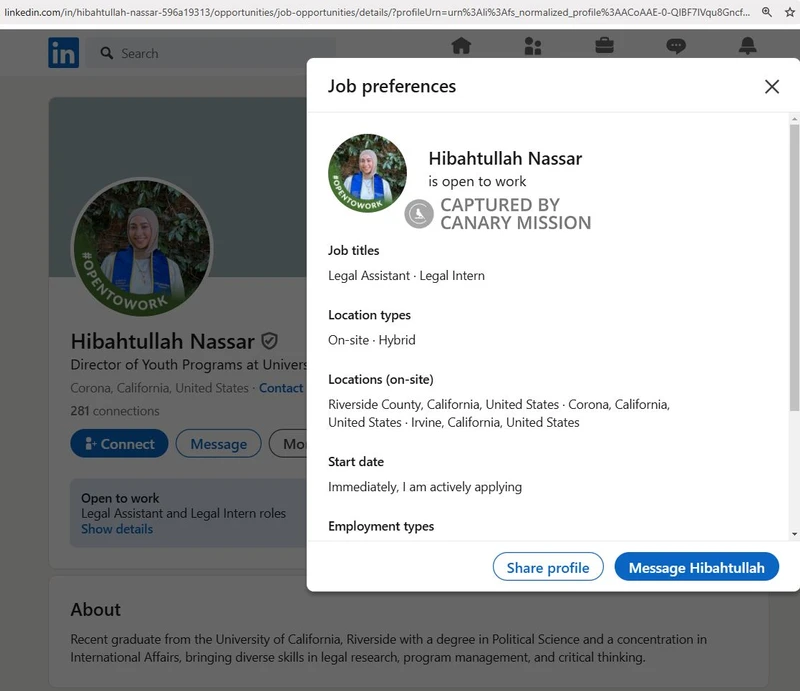Click the Share profile button
Screen dimensions: 800x691
(x=548, y=567)
